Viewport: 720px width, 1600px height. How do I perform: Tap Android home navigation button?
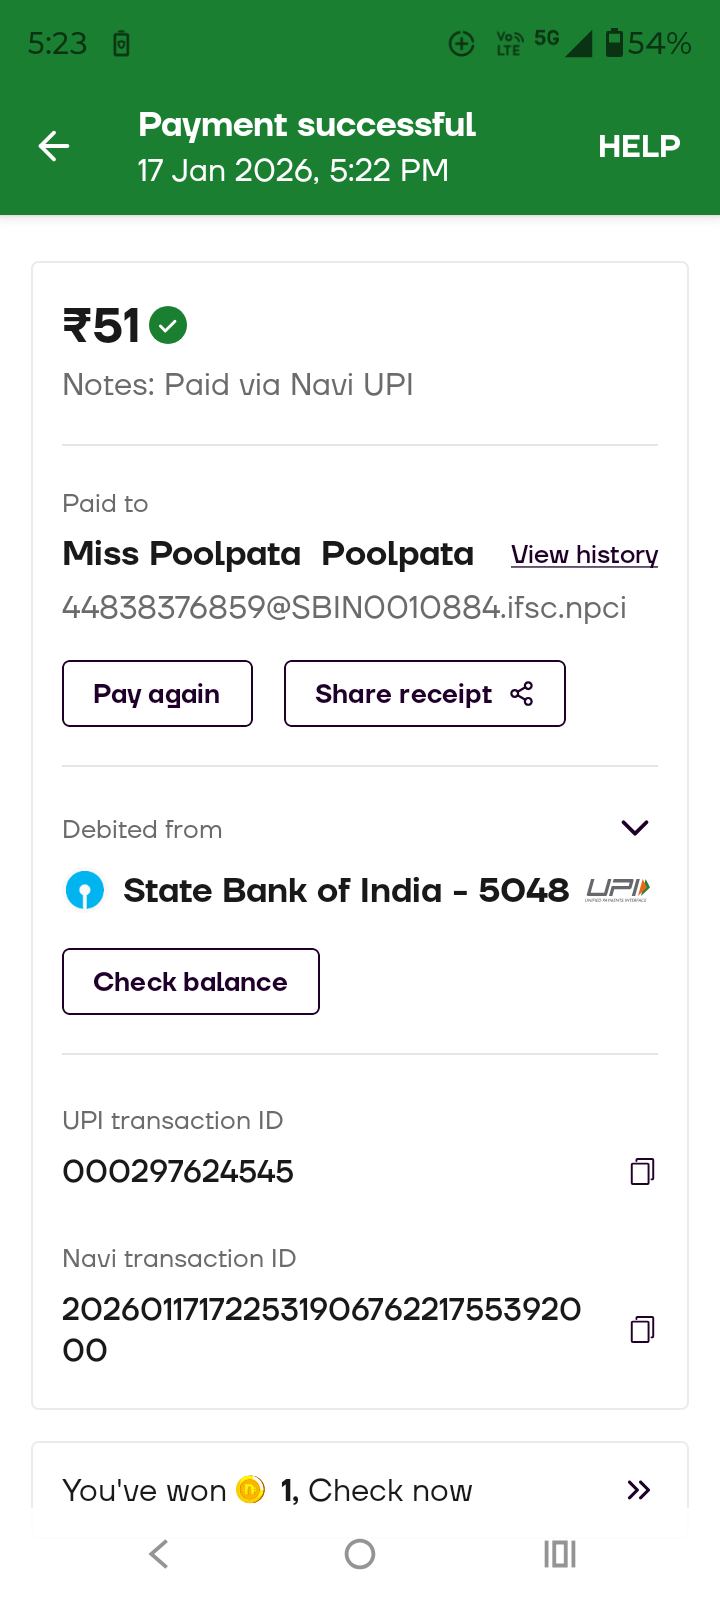coord(360,1554)
